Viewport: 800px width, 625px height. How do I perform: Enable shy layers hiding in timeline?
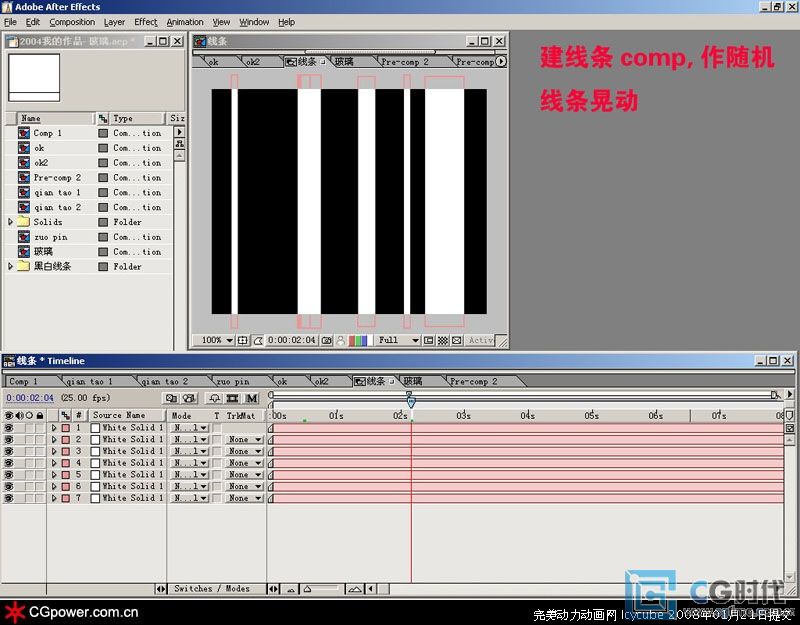tap(214, 398)
